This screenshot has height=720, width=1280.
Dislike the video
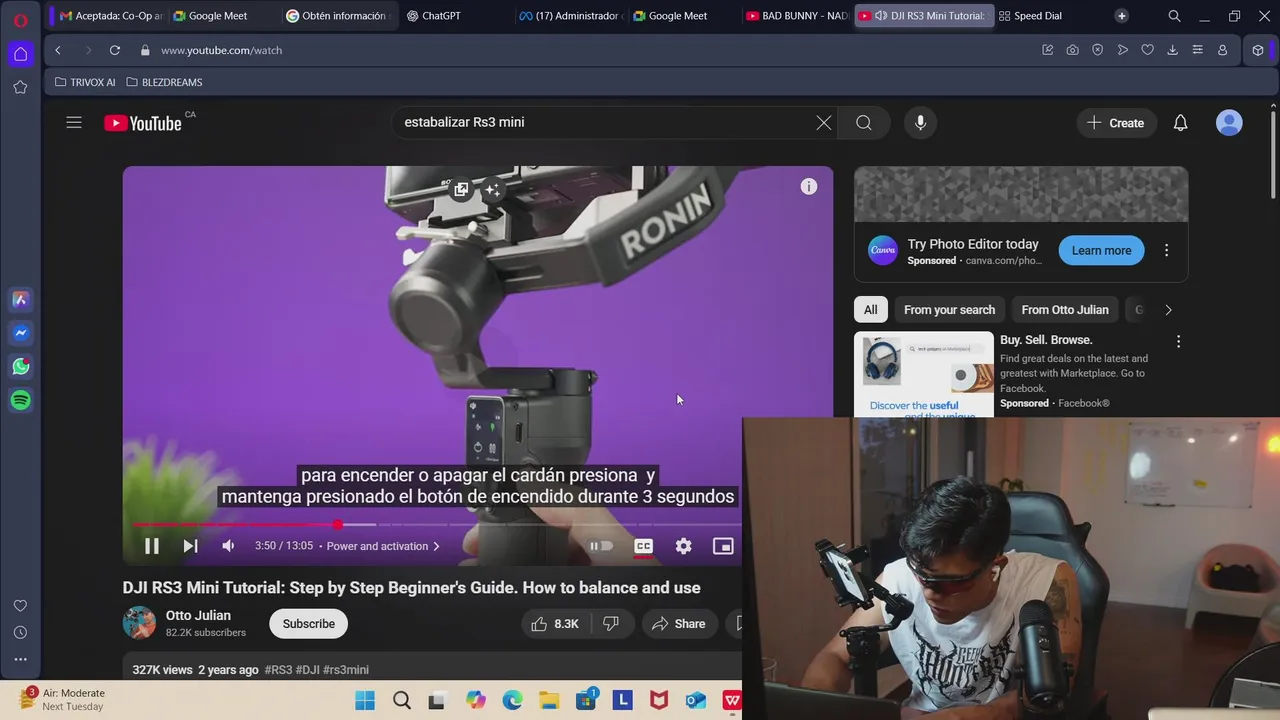coord(611,624)
